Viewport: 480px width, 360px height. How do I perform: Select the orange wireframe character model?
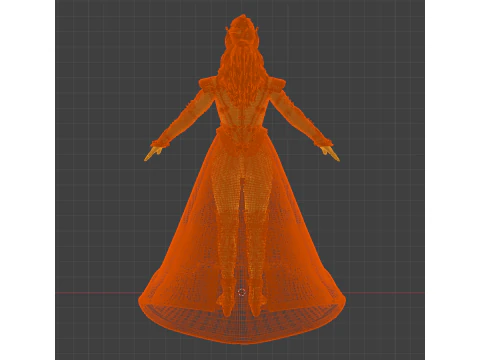pos(242,180)
